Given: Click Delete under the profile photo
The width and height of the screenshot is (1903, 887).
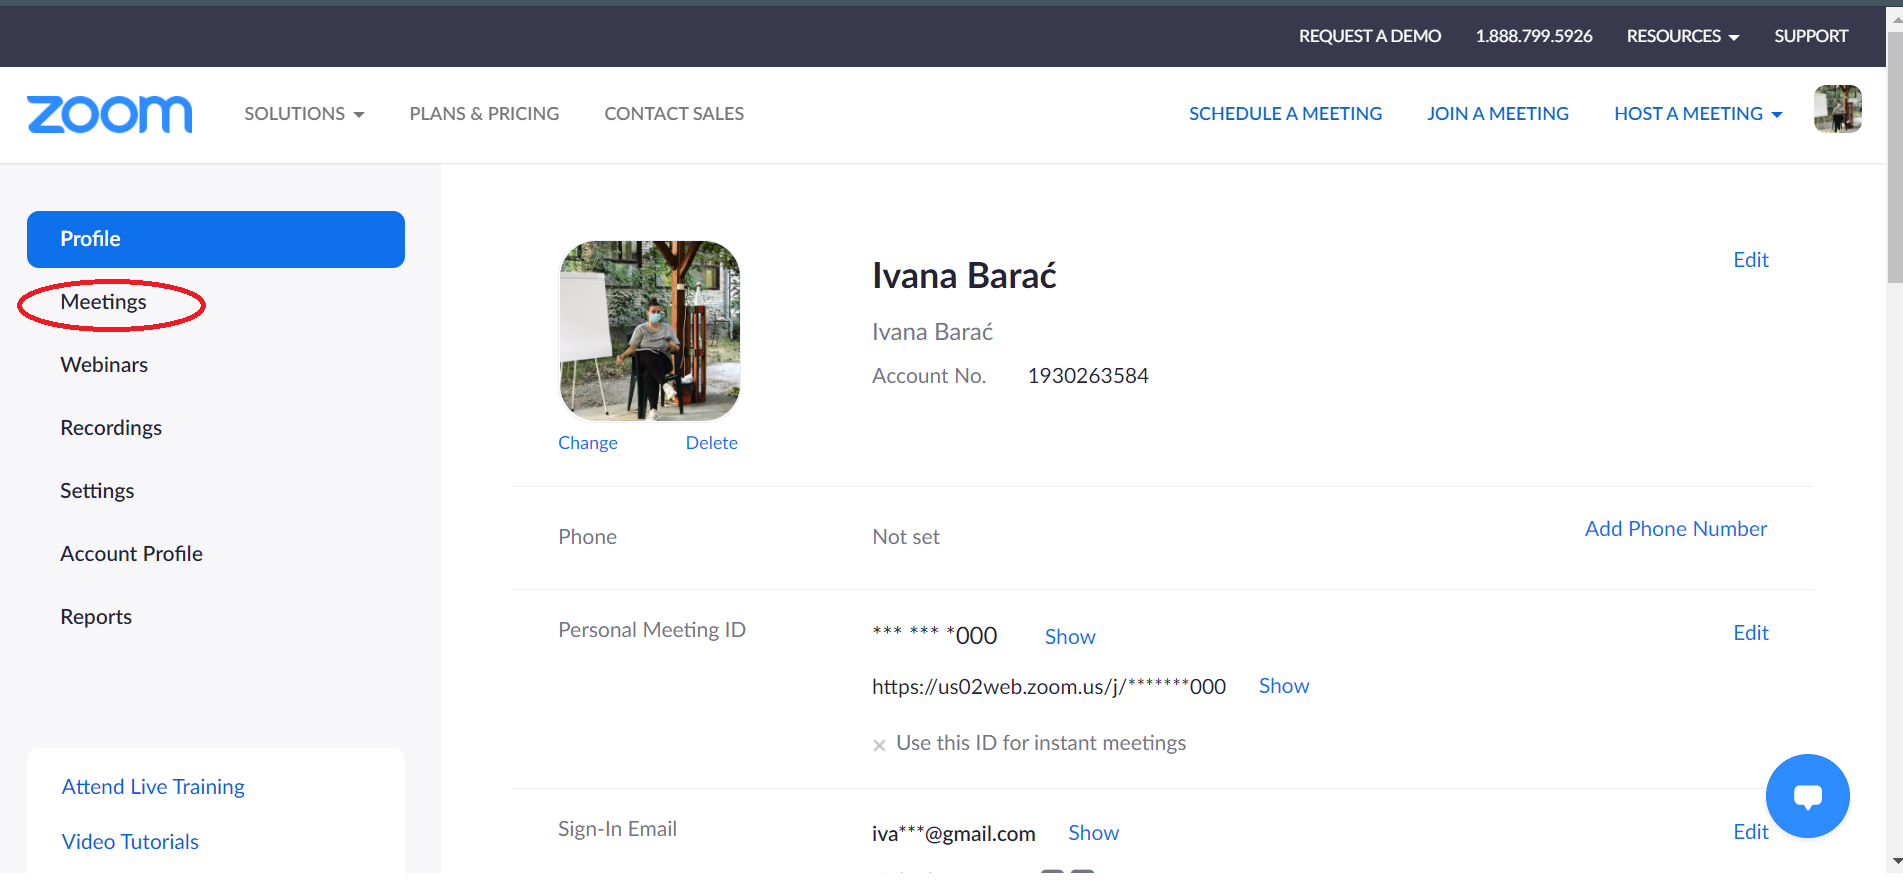Looking at the screenshot, I should [x=712, y=443].
